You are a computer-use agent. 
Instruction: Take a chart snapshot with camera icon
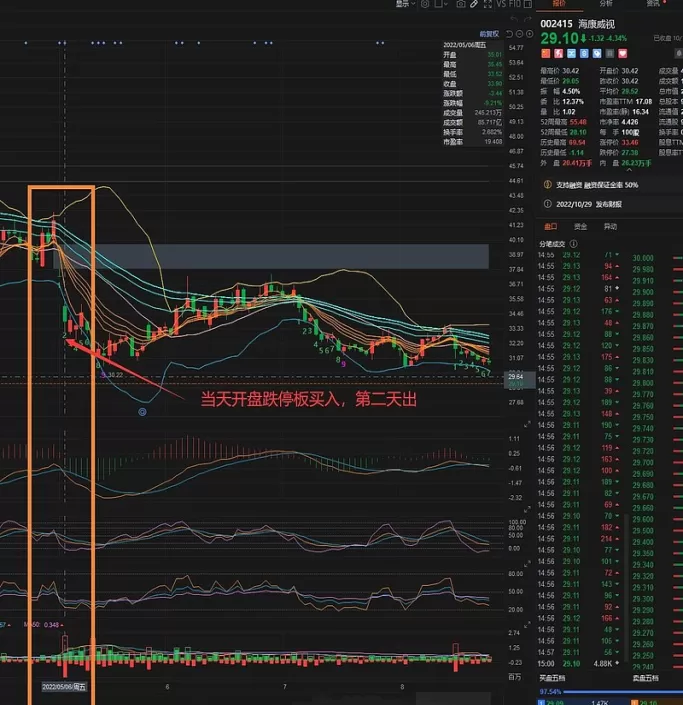[x=461, y=4]
